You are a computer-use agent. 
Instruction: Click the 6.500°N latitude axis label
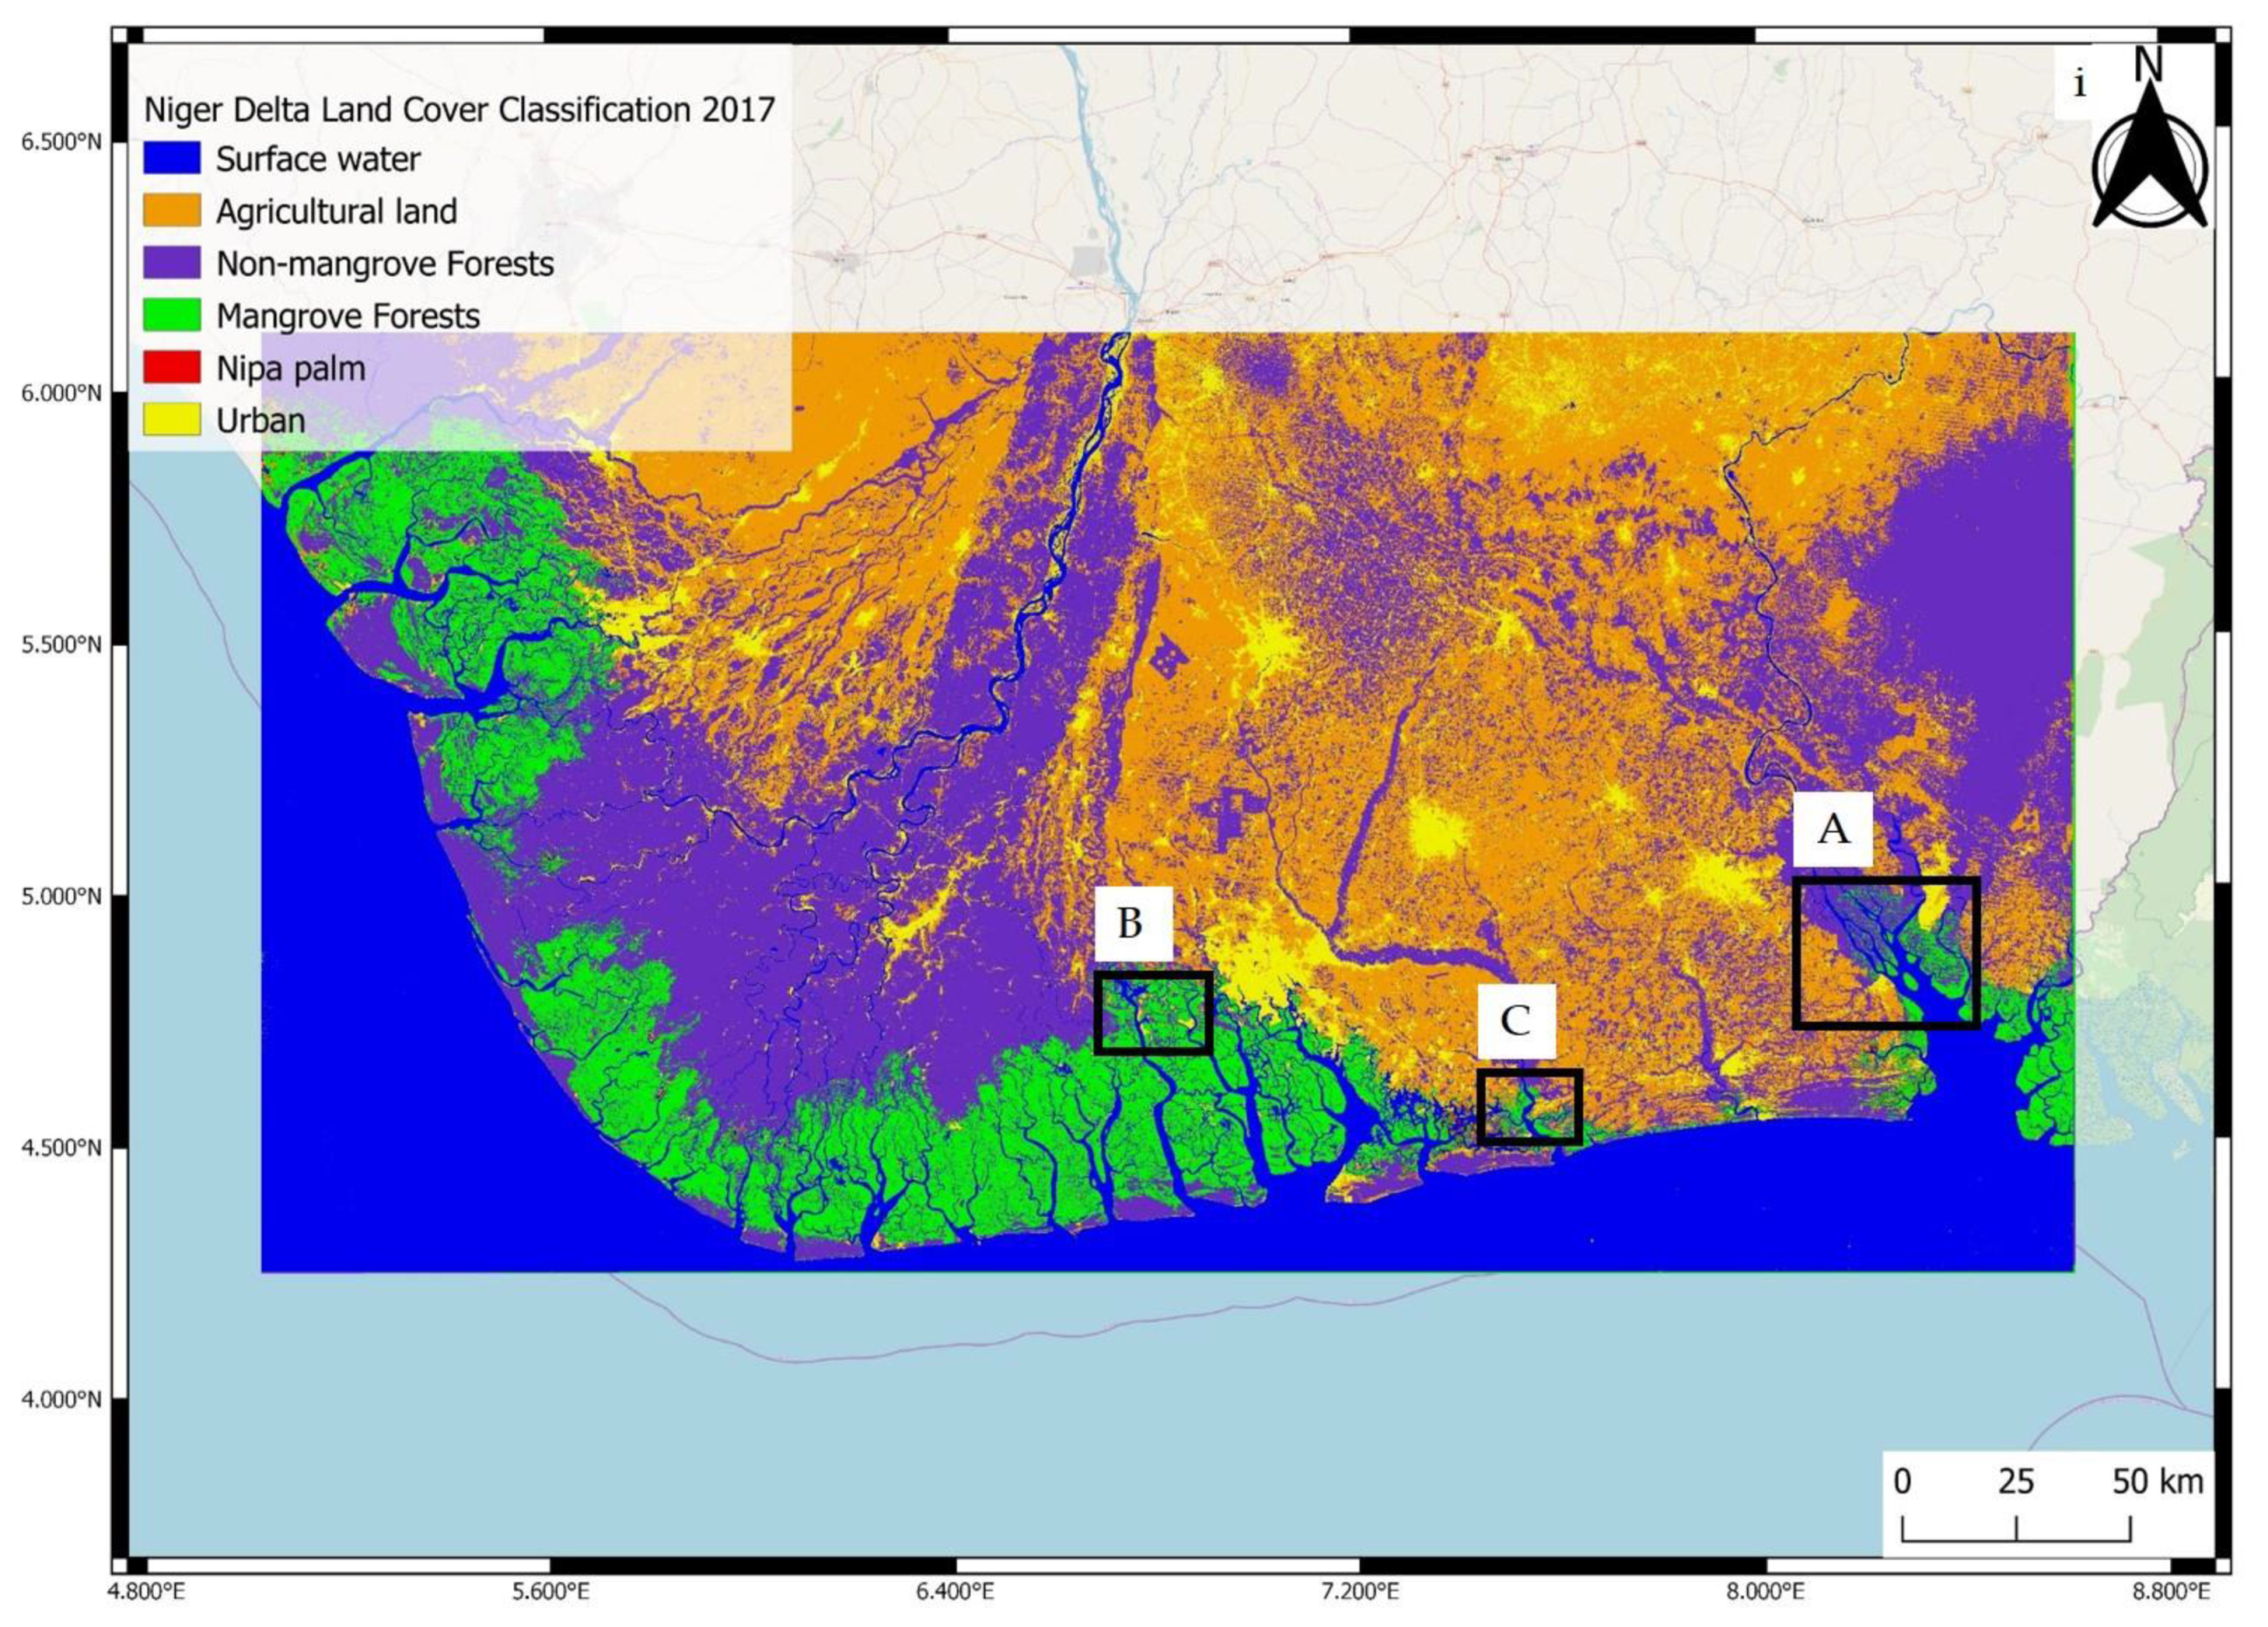[61, 142]
